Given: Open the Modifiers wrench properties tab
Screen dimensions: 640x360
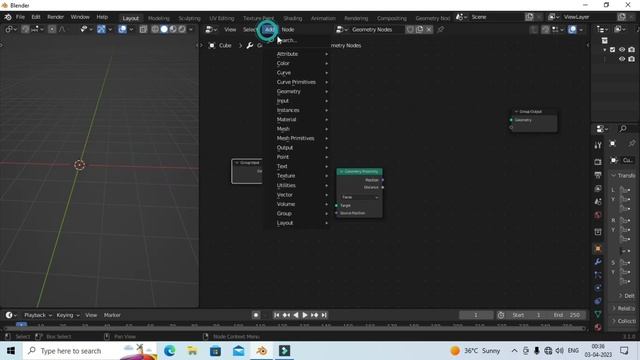Looking at the screenshot, I should pyautogui.click(x=598, y=262).
